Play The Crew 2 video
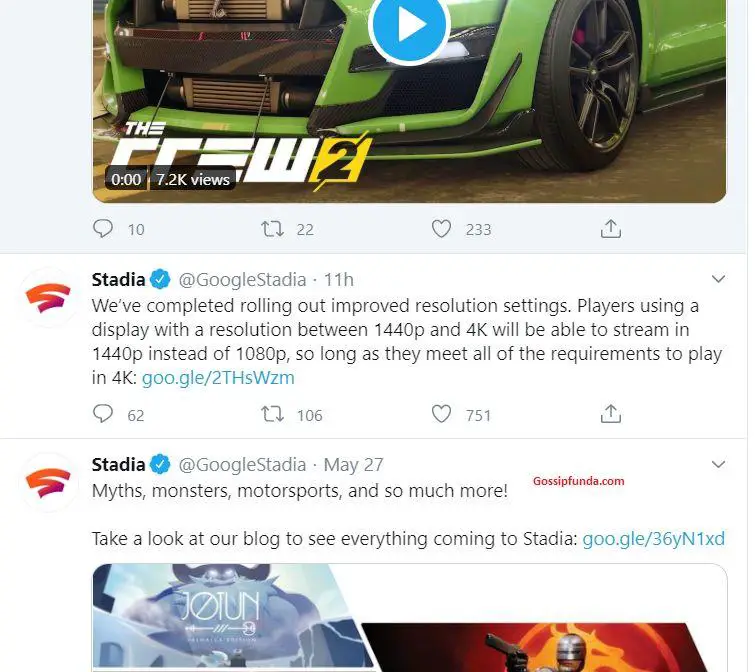Viewport: 755px width, 672px height. (409, 25)
